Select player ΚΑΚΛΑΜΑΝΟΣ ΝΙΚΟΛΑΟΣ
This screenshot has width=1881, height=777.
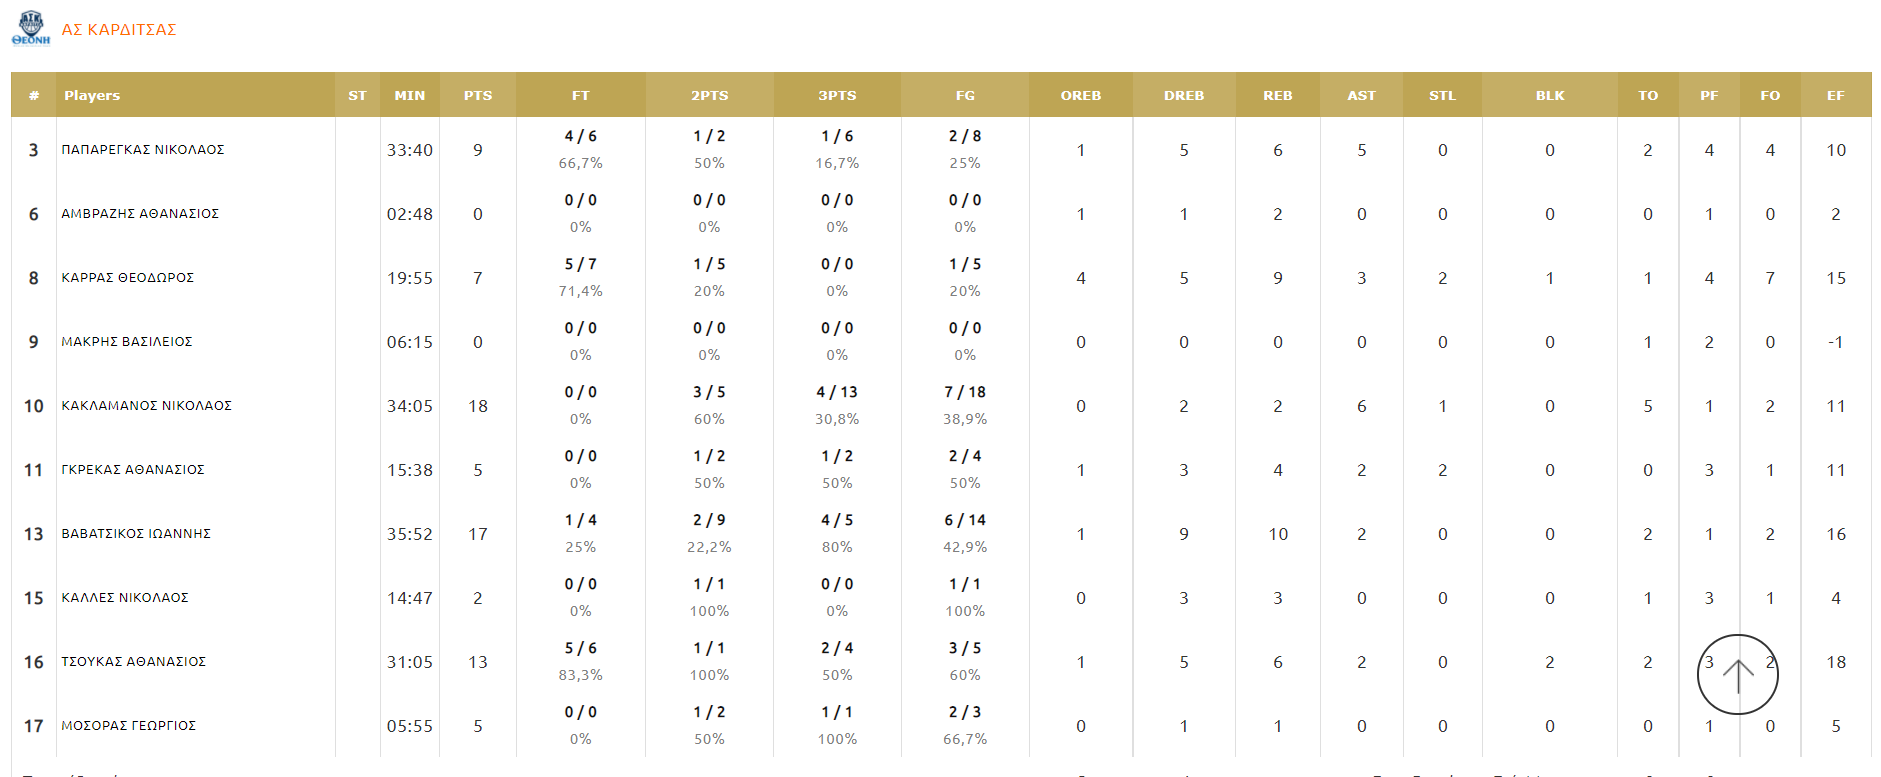tap(147, 406)
